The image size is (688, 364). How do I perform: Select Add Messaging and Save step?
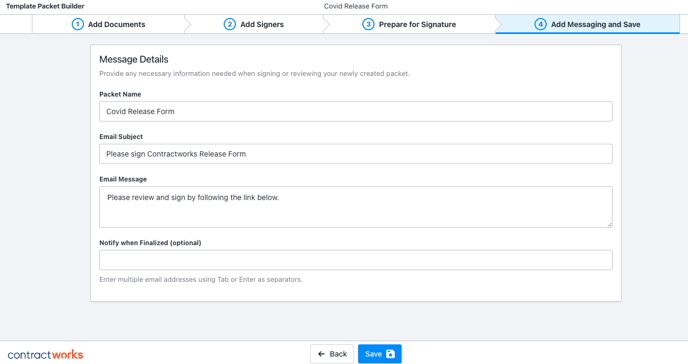click(588, 25)
